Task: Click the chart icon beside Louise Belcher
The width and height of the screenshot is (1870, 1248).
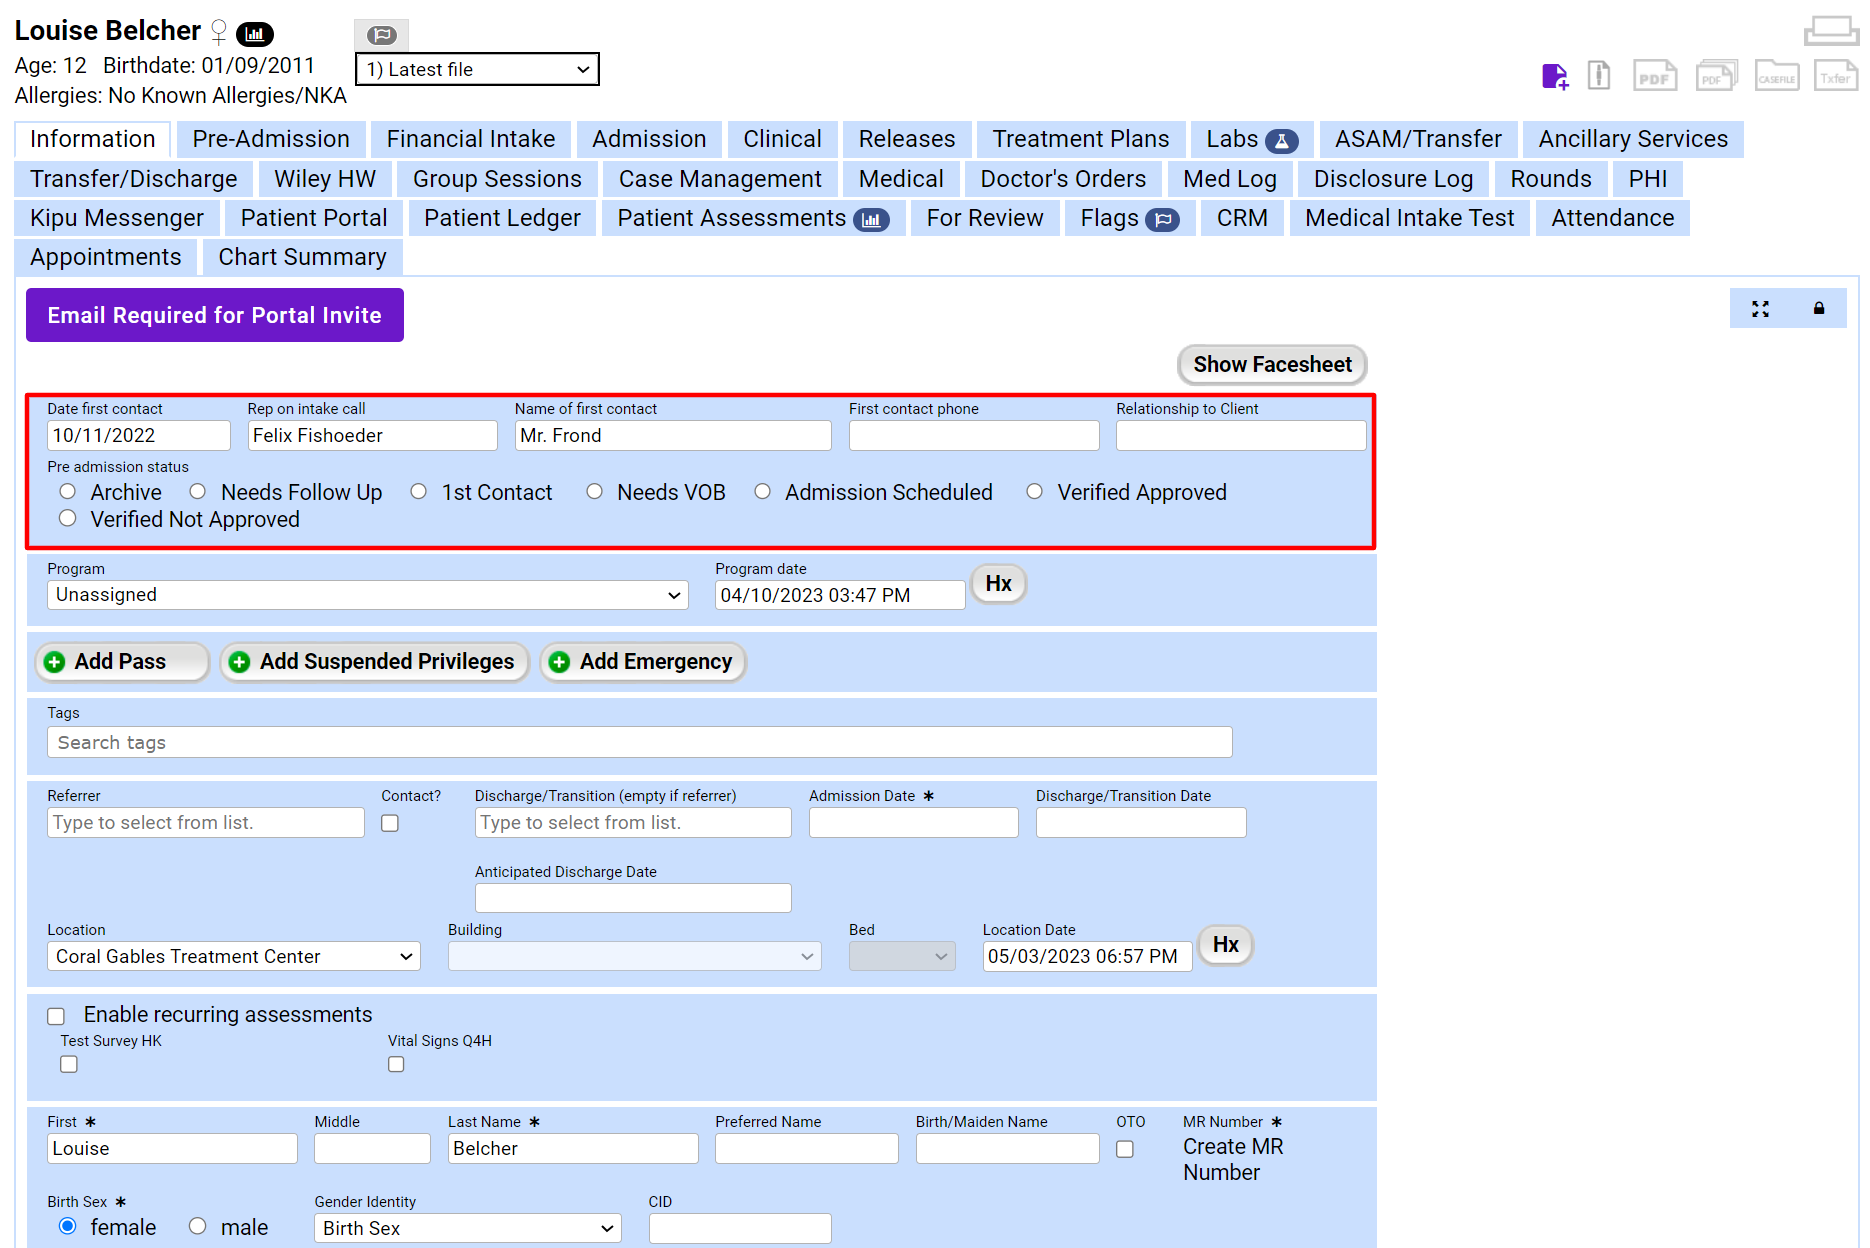Action: point(255,34)
